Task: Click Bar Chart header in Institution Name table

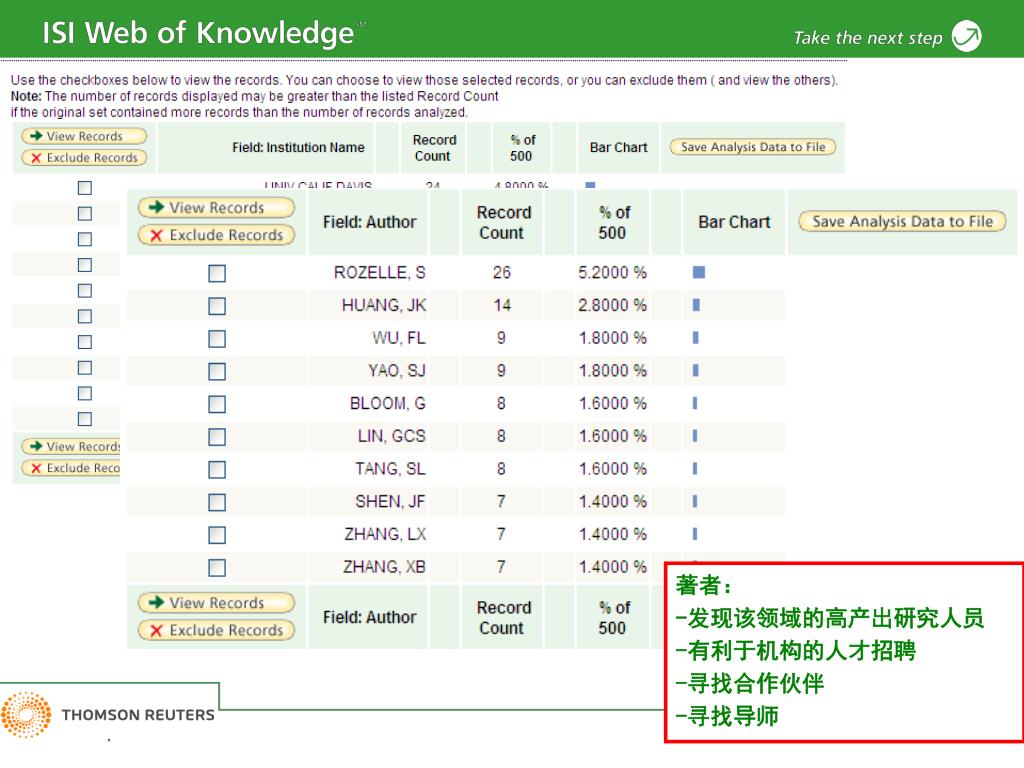Action: (618, 148)
